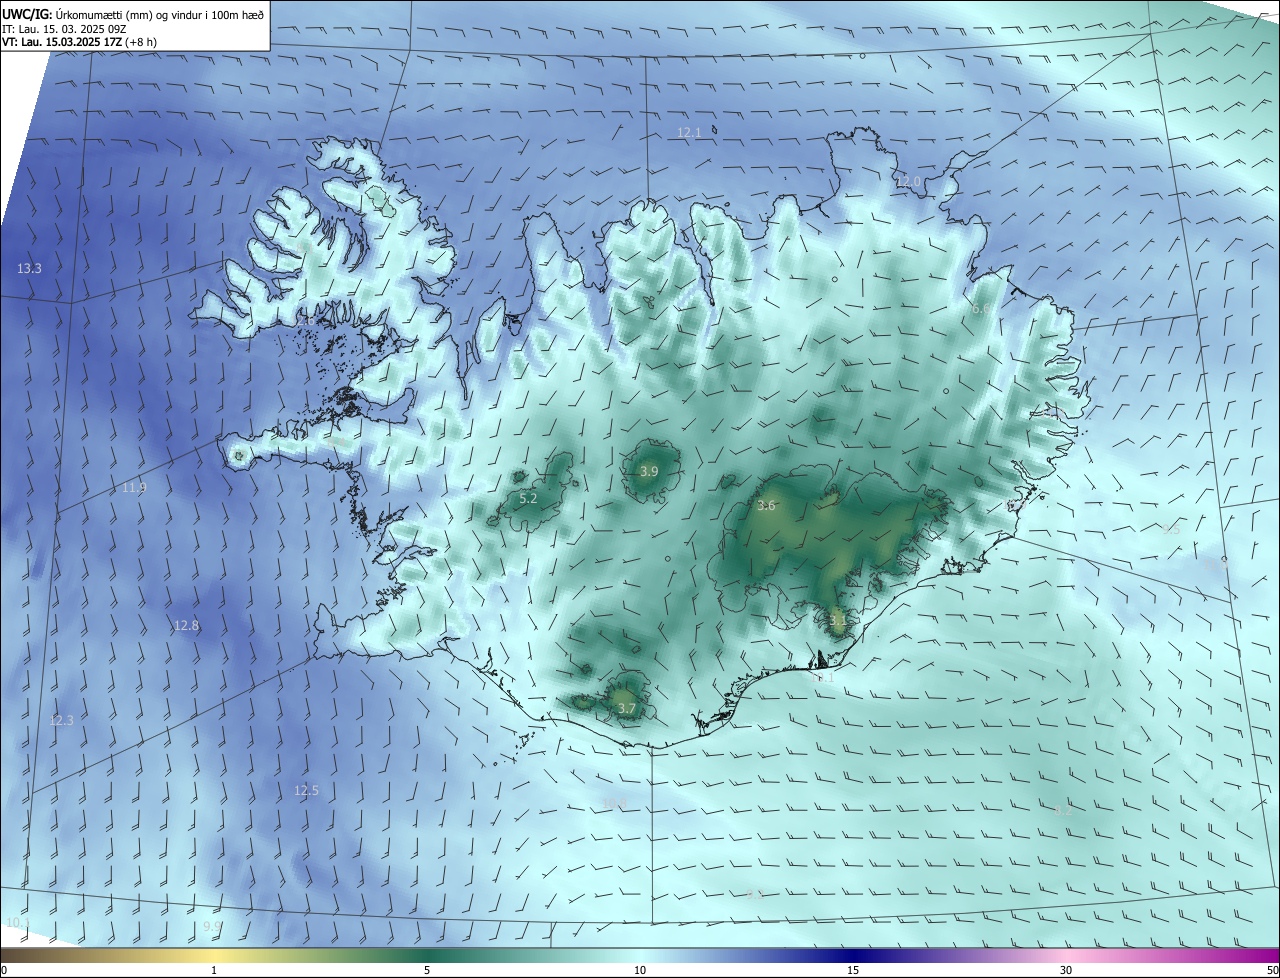The image size is (1280, 978).
Task: Click the 10 tick label on the color scale
Action: 640,970
